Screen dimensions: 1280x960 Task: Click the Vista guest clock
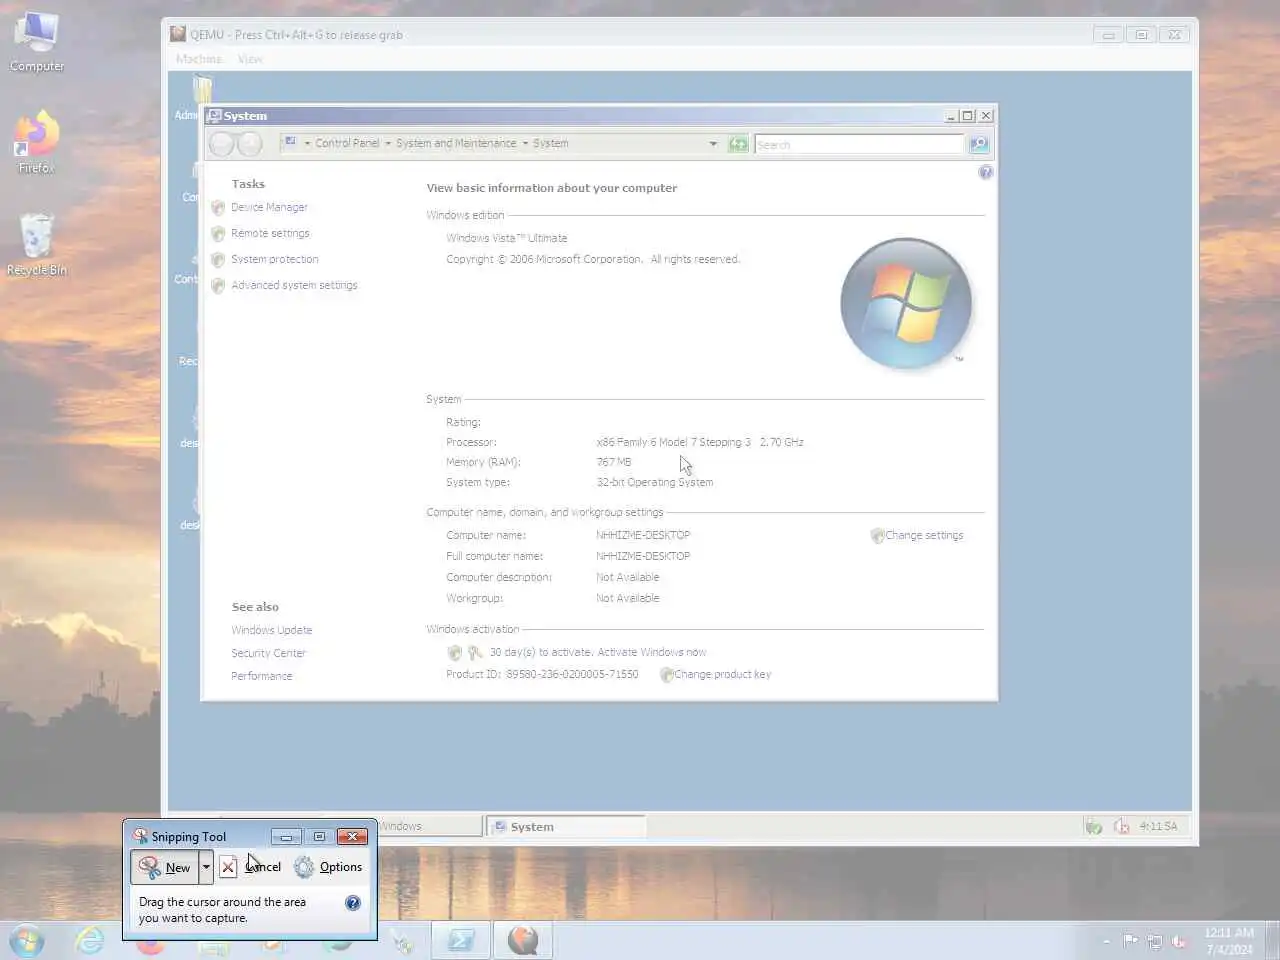coord(1158,826)
